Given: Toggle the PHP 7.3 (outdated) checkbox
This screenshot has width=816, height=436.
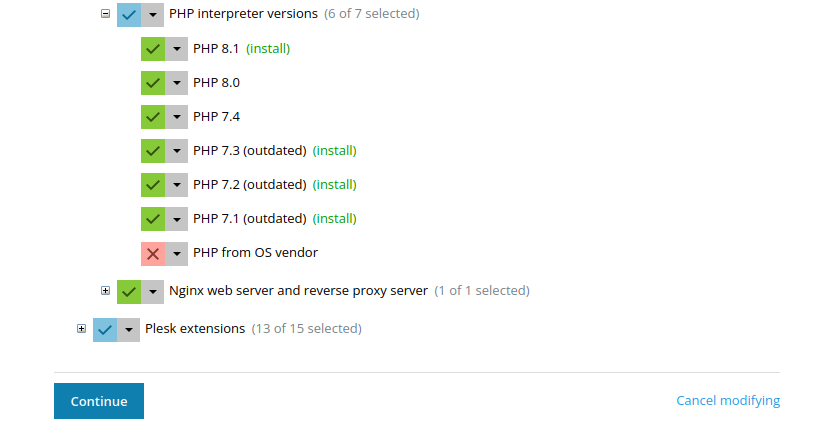Looking at the screenshot, I should [153, 150].
